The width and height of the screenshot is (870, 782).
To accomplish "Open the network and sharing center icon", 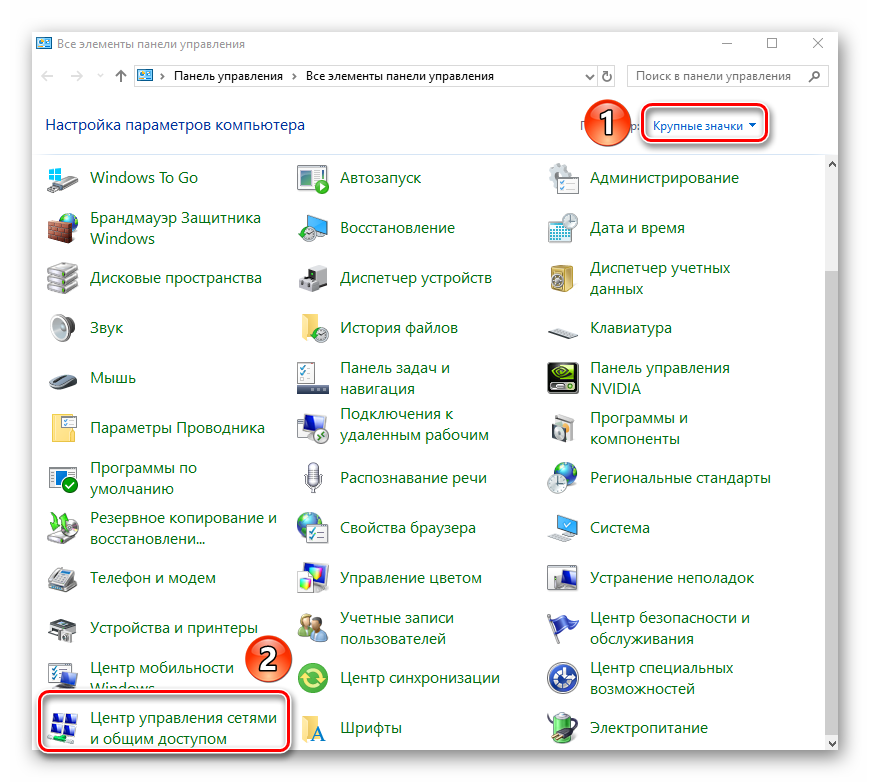I will click(62, 728).
